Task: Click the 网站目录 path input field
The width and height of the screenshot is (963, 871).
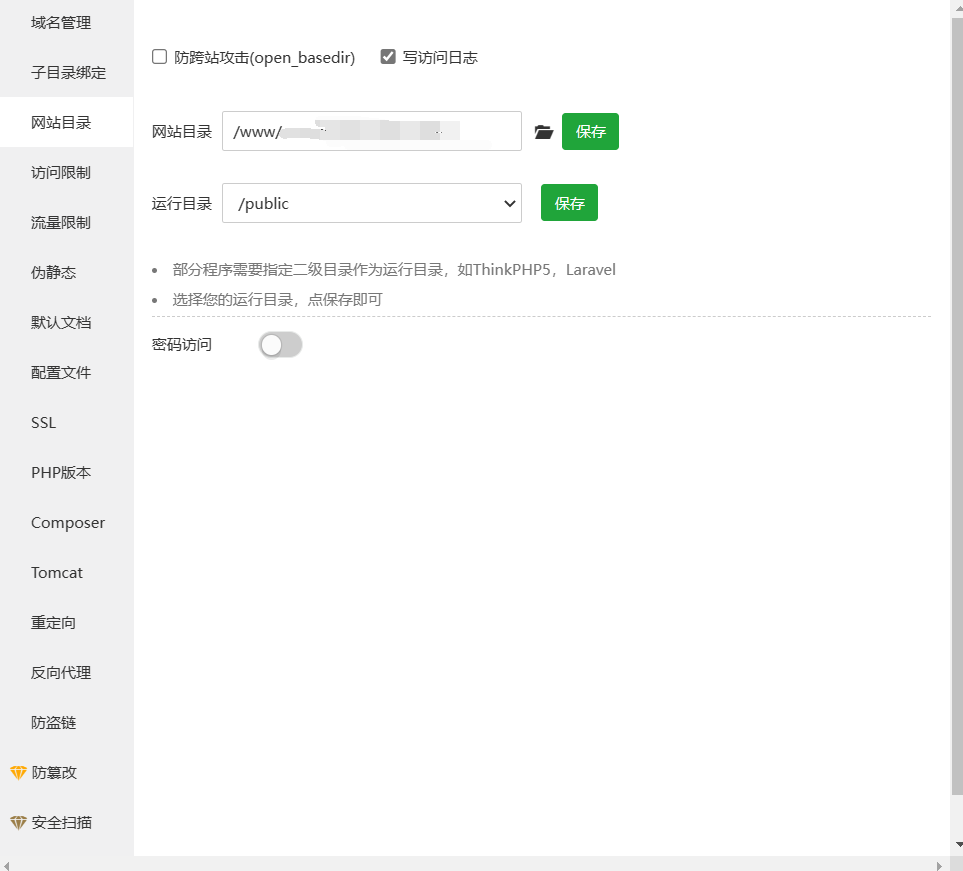Action: pyautogui.click(x=372, y=131)
